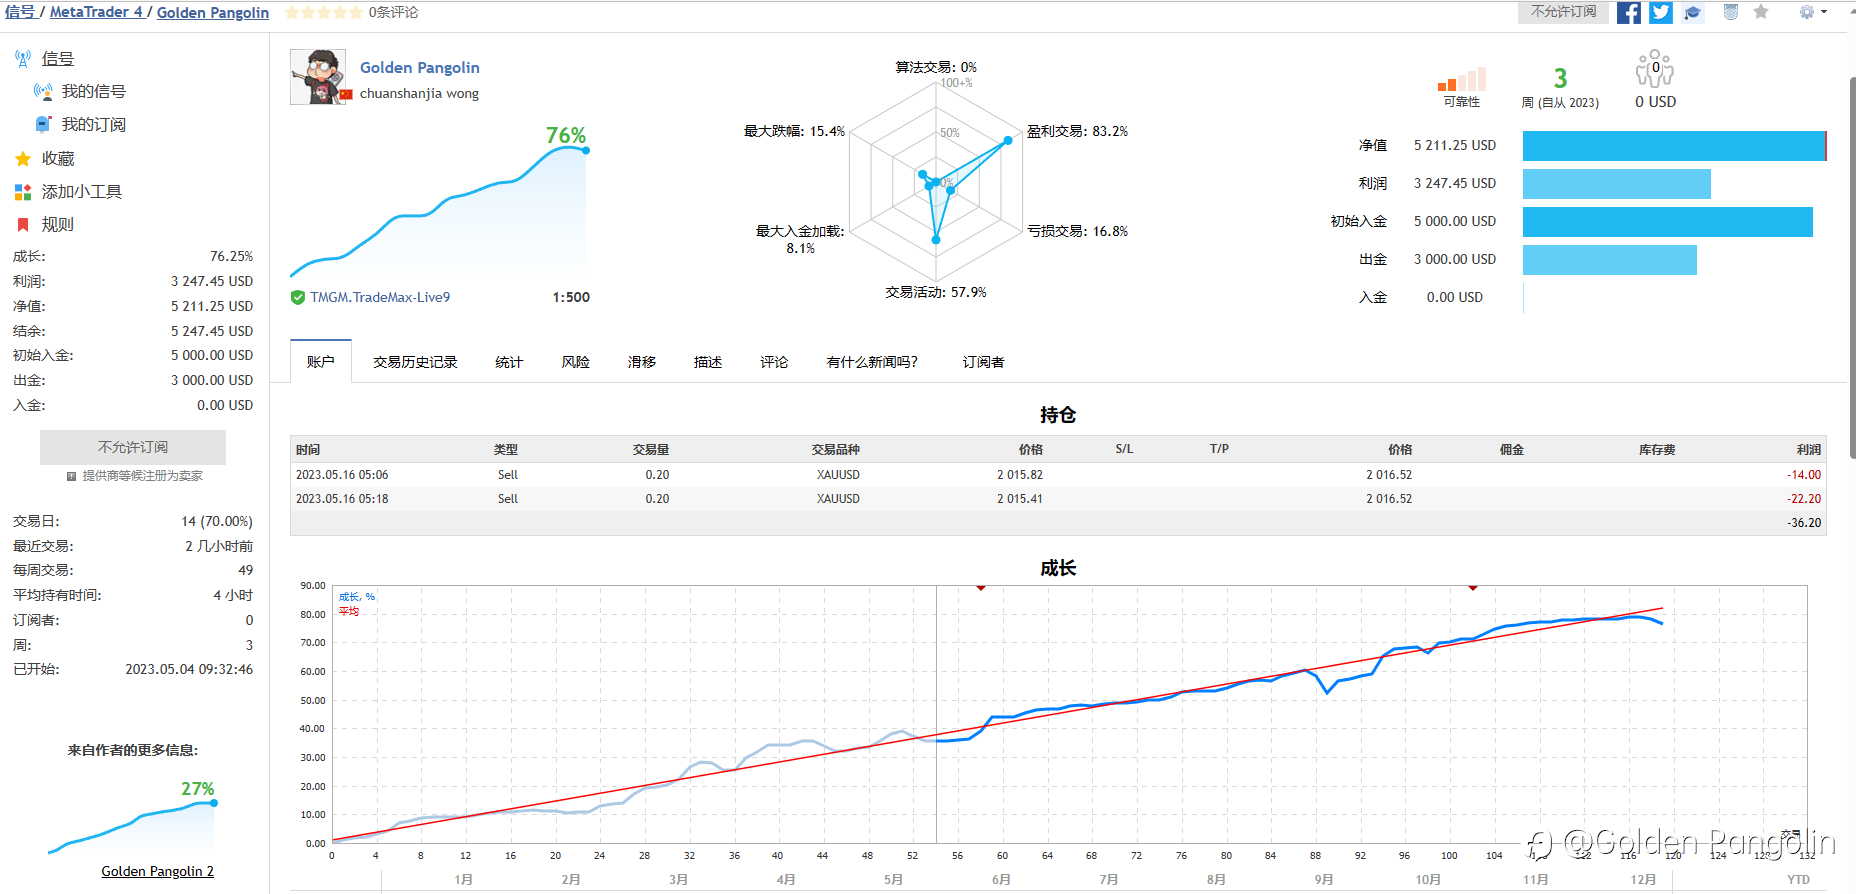Screen dimensions: 1856x894
Task: Click the -36.20 total profit cell
Action: pyautogui.click(x=1805, y=523)
